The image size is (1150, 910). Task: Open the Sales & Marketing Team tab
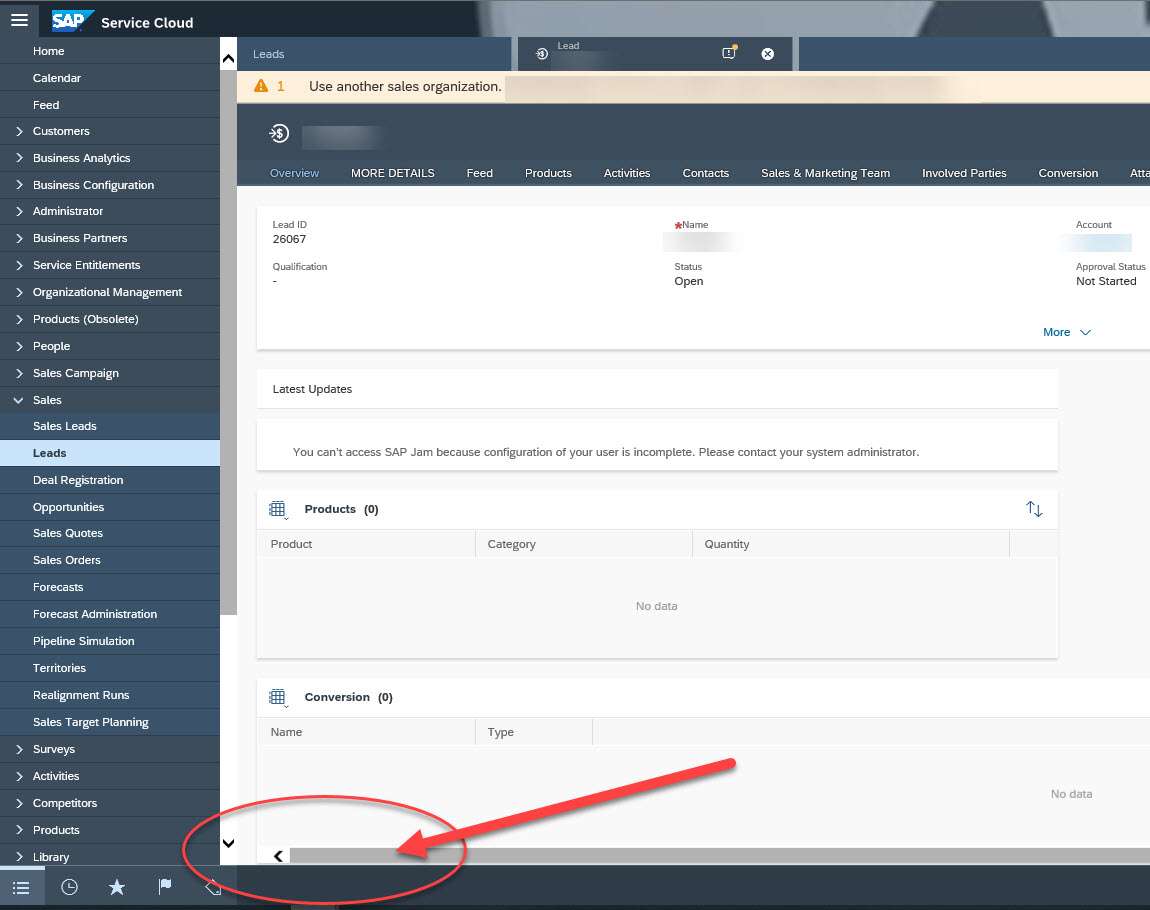[825, 173]
